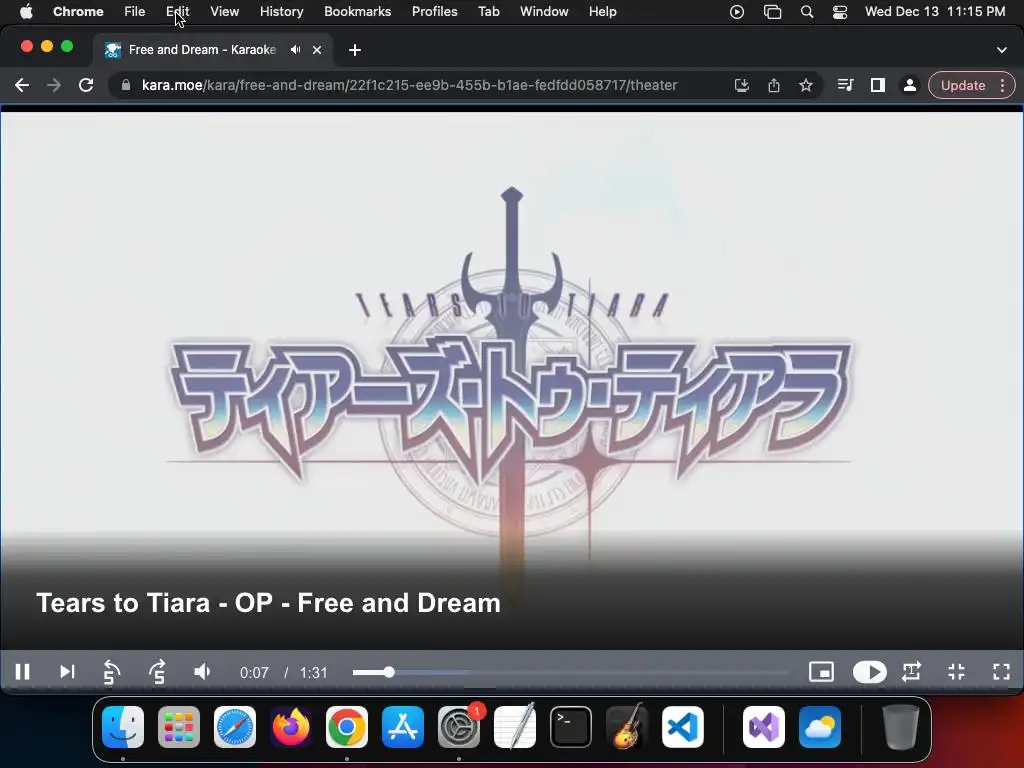
Task: Close the Free and Dream tab
Action: click(x=317, y=50)
